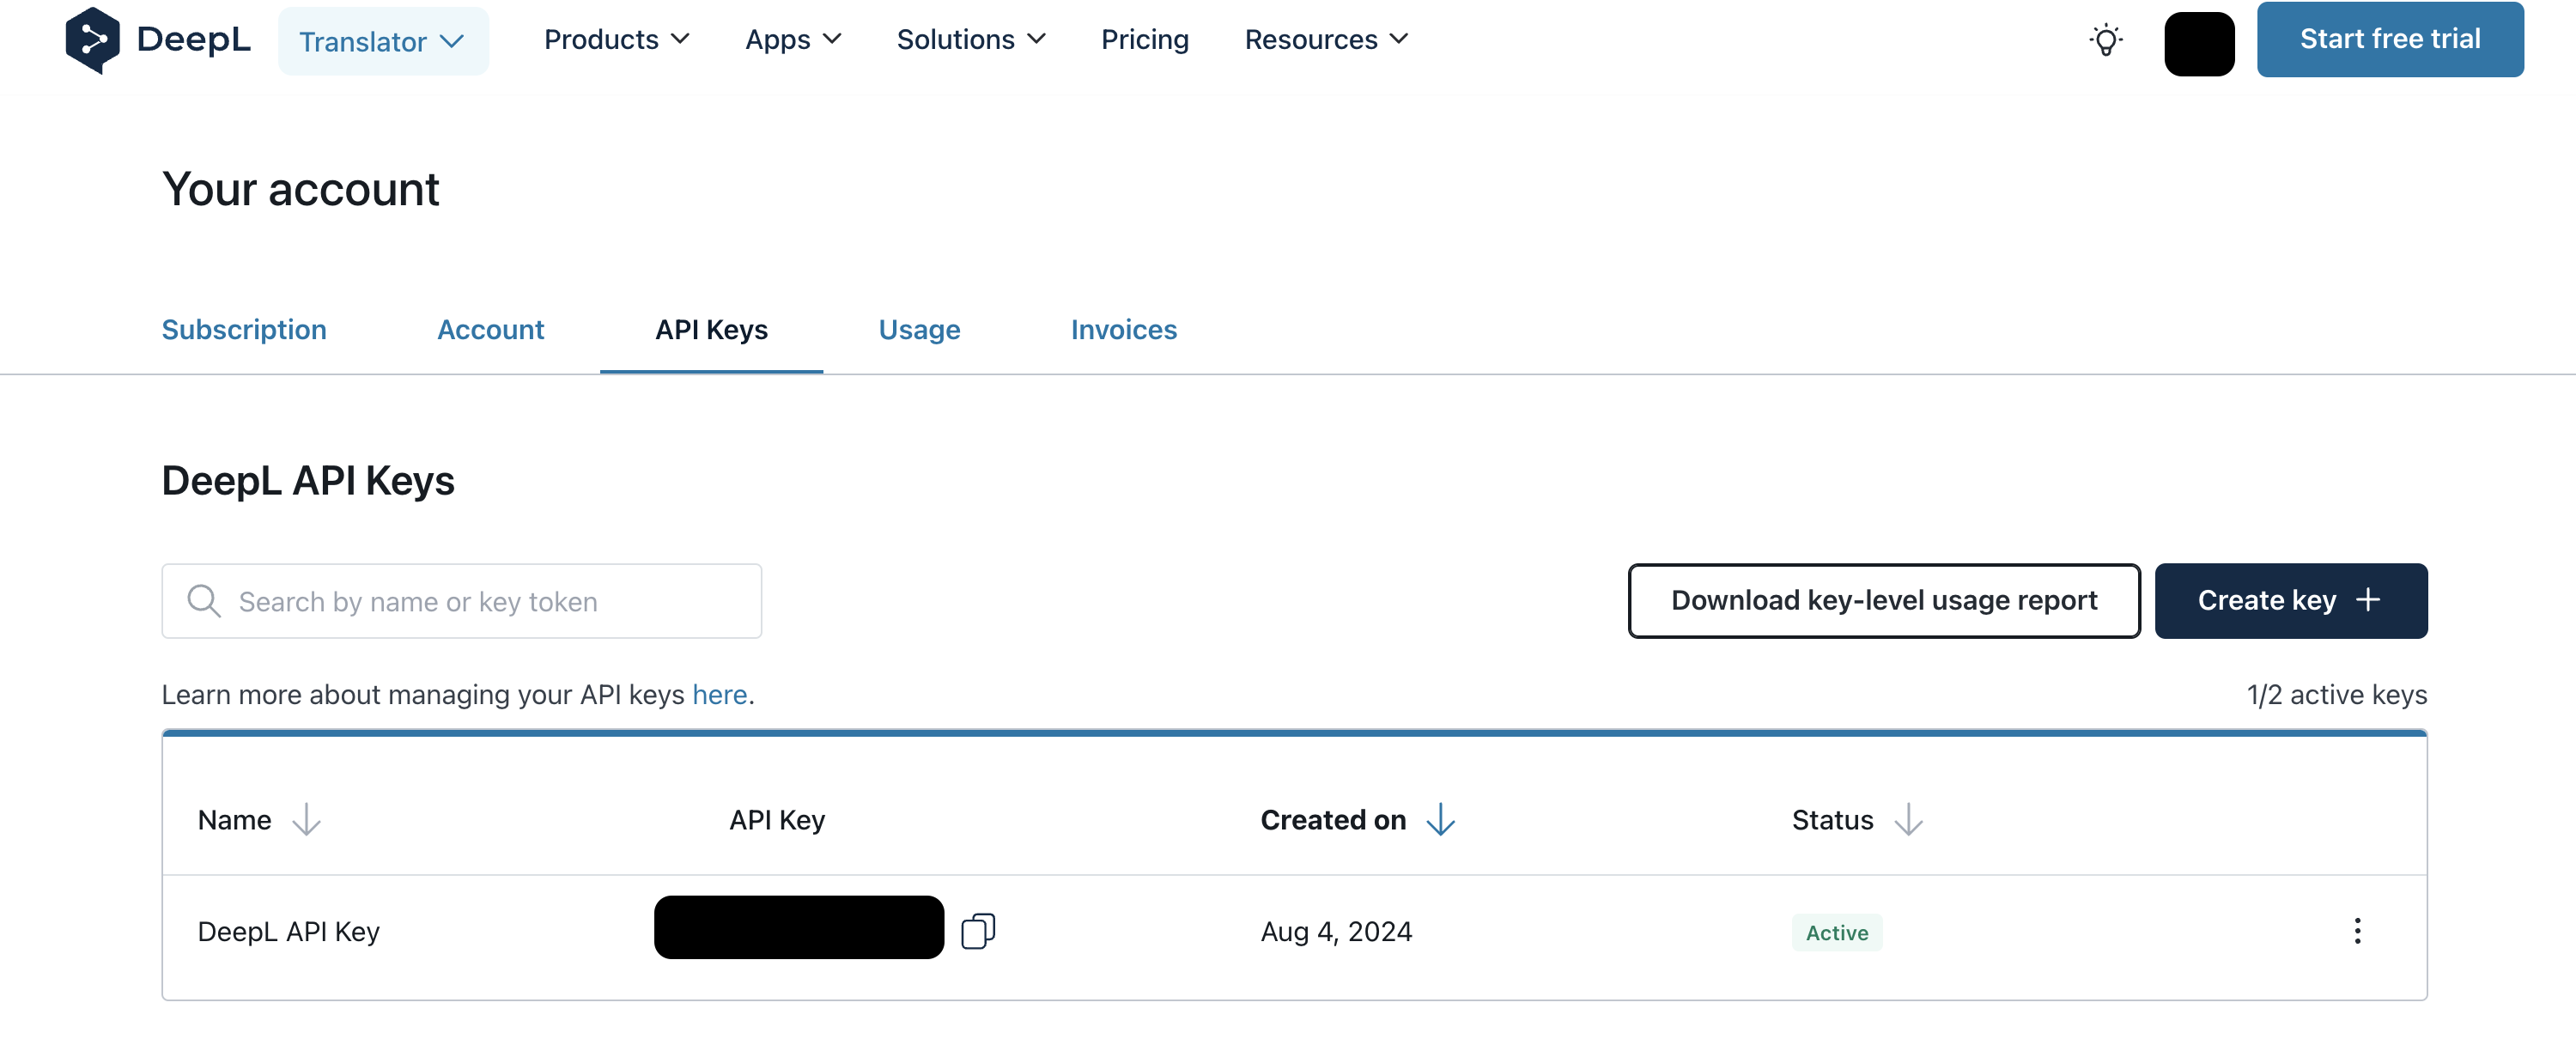The image size is (2576, 1039).
Task: Open three-dot menu for DeepL API Key
Action: pyautogui.click(x=2356, y=931)
